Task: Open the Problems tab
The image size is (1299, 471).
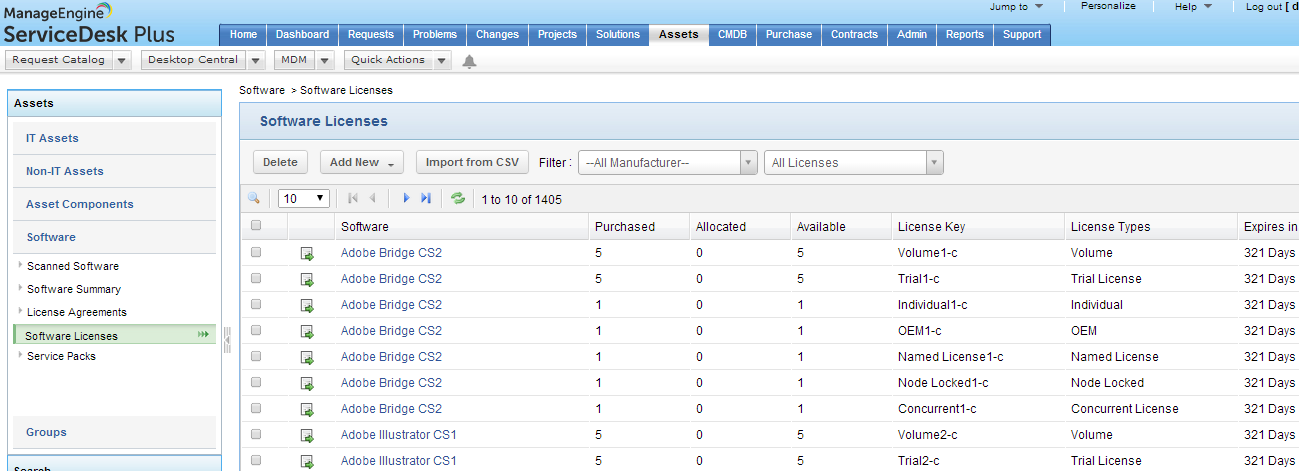Action: [x=435, y=34]
